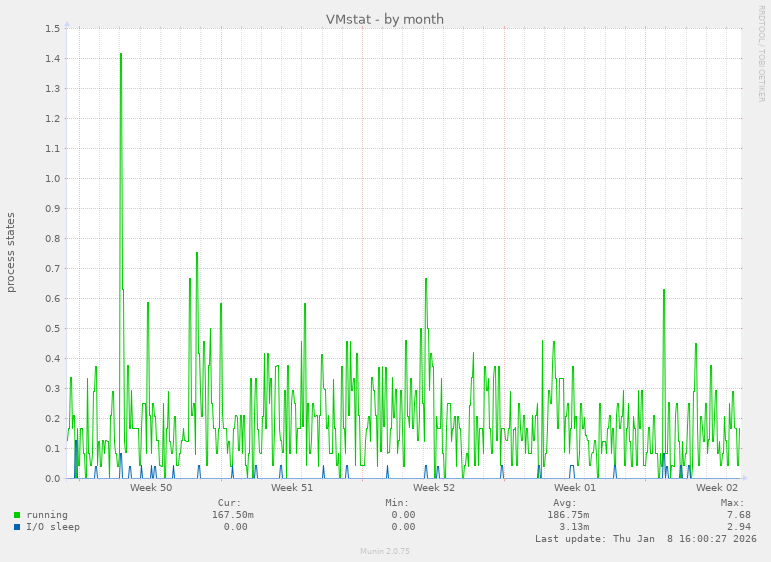
Task: Click the 0.5 y-axis value
Action: click(53, 328)
